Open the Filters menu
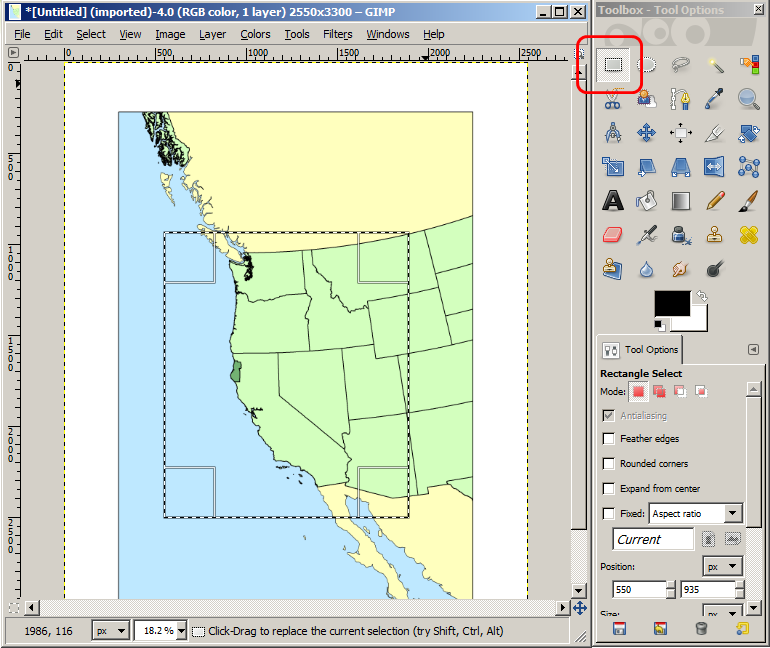This screenshot has width=770, height=648. [x=337, y=34]
